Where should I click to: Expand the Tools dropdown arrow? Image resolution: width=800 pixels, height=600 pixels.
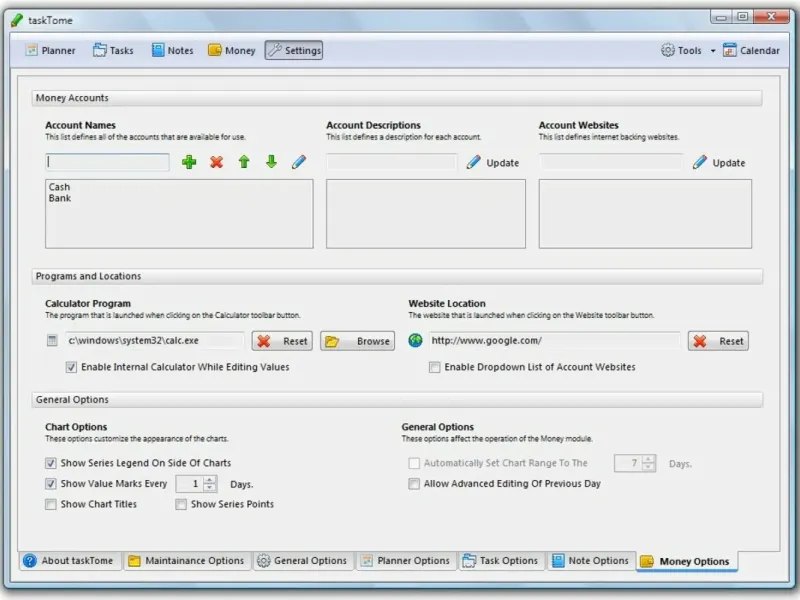click(x=713, y=51)
